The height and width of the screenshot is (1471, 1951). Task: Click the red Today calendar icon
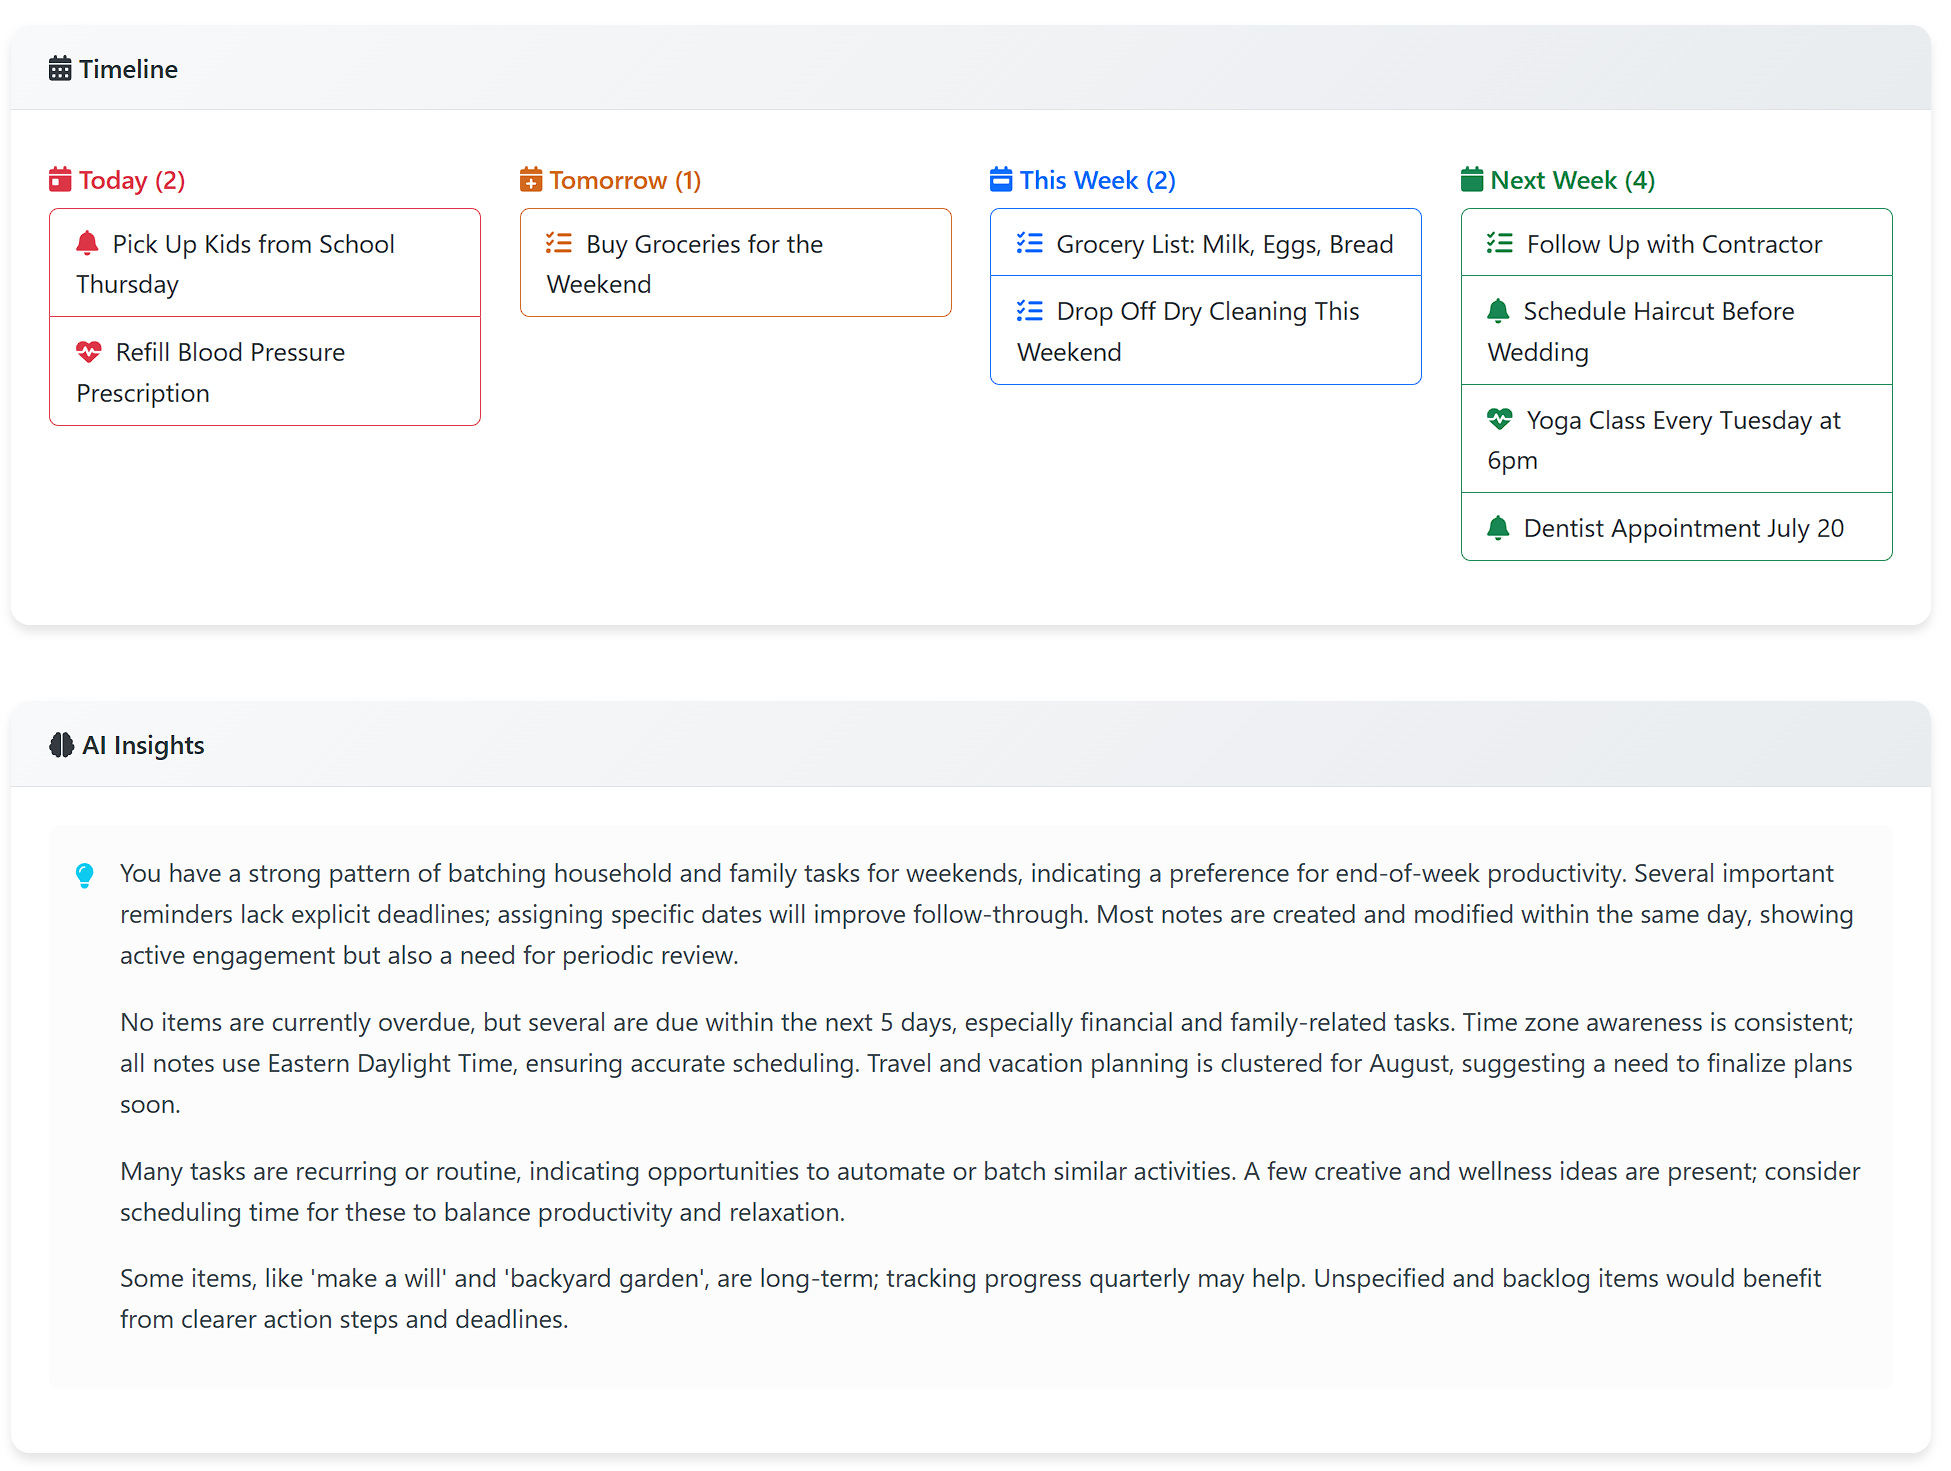tap(60, 180)
